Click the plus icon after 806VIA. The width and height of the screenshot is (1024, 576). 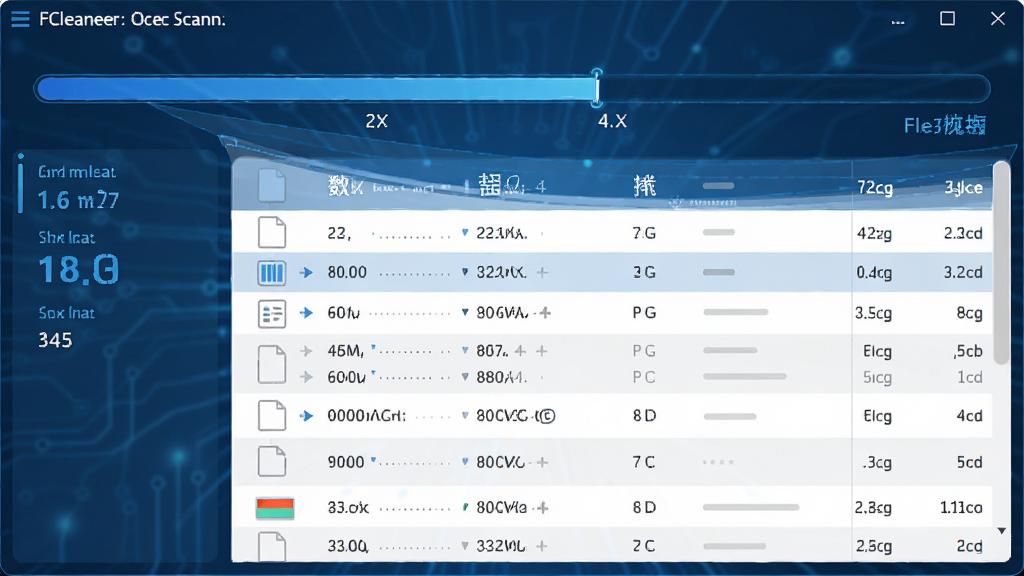[x=545, y=313]
